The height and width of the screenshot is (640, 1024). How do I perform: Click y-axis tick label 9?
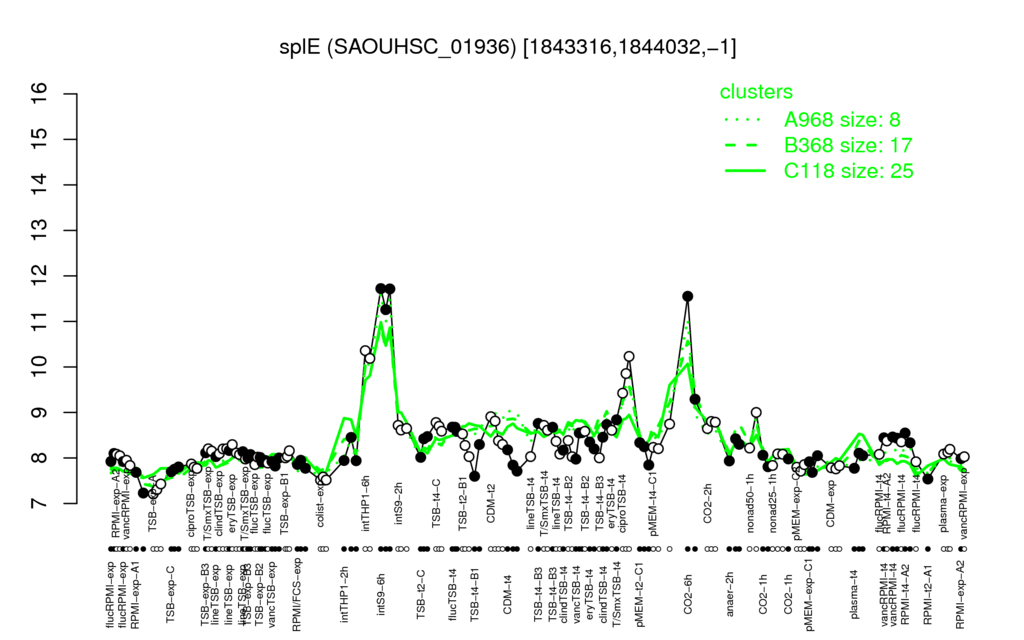coord(40,413)
